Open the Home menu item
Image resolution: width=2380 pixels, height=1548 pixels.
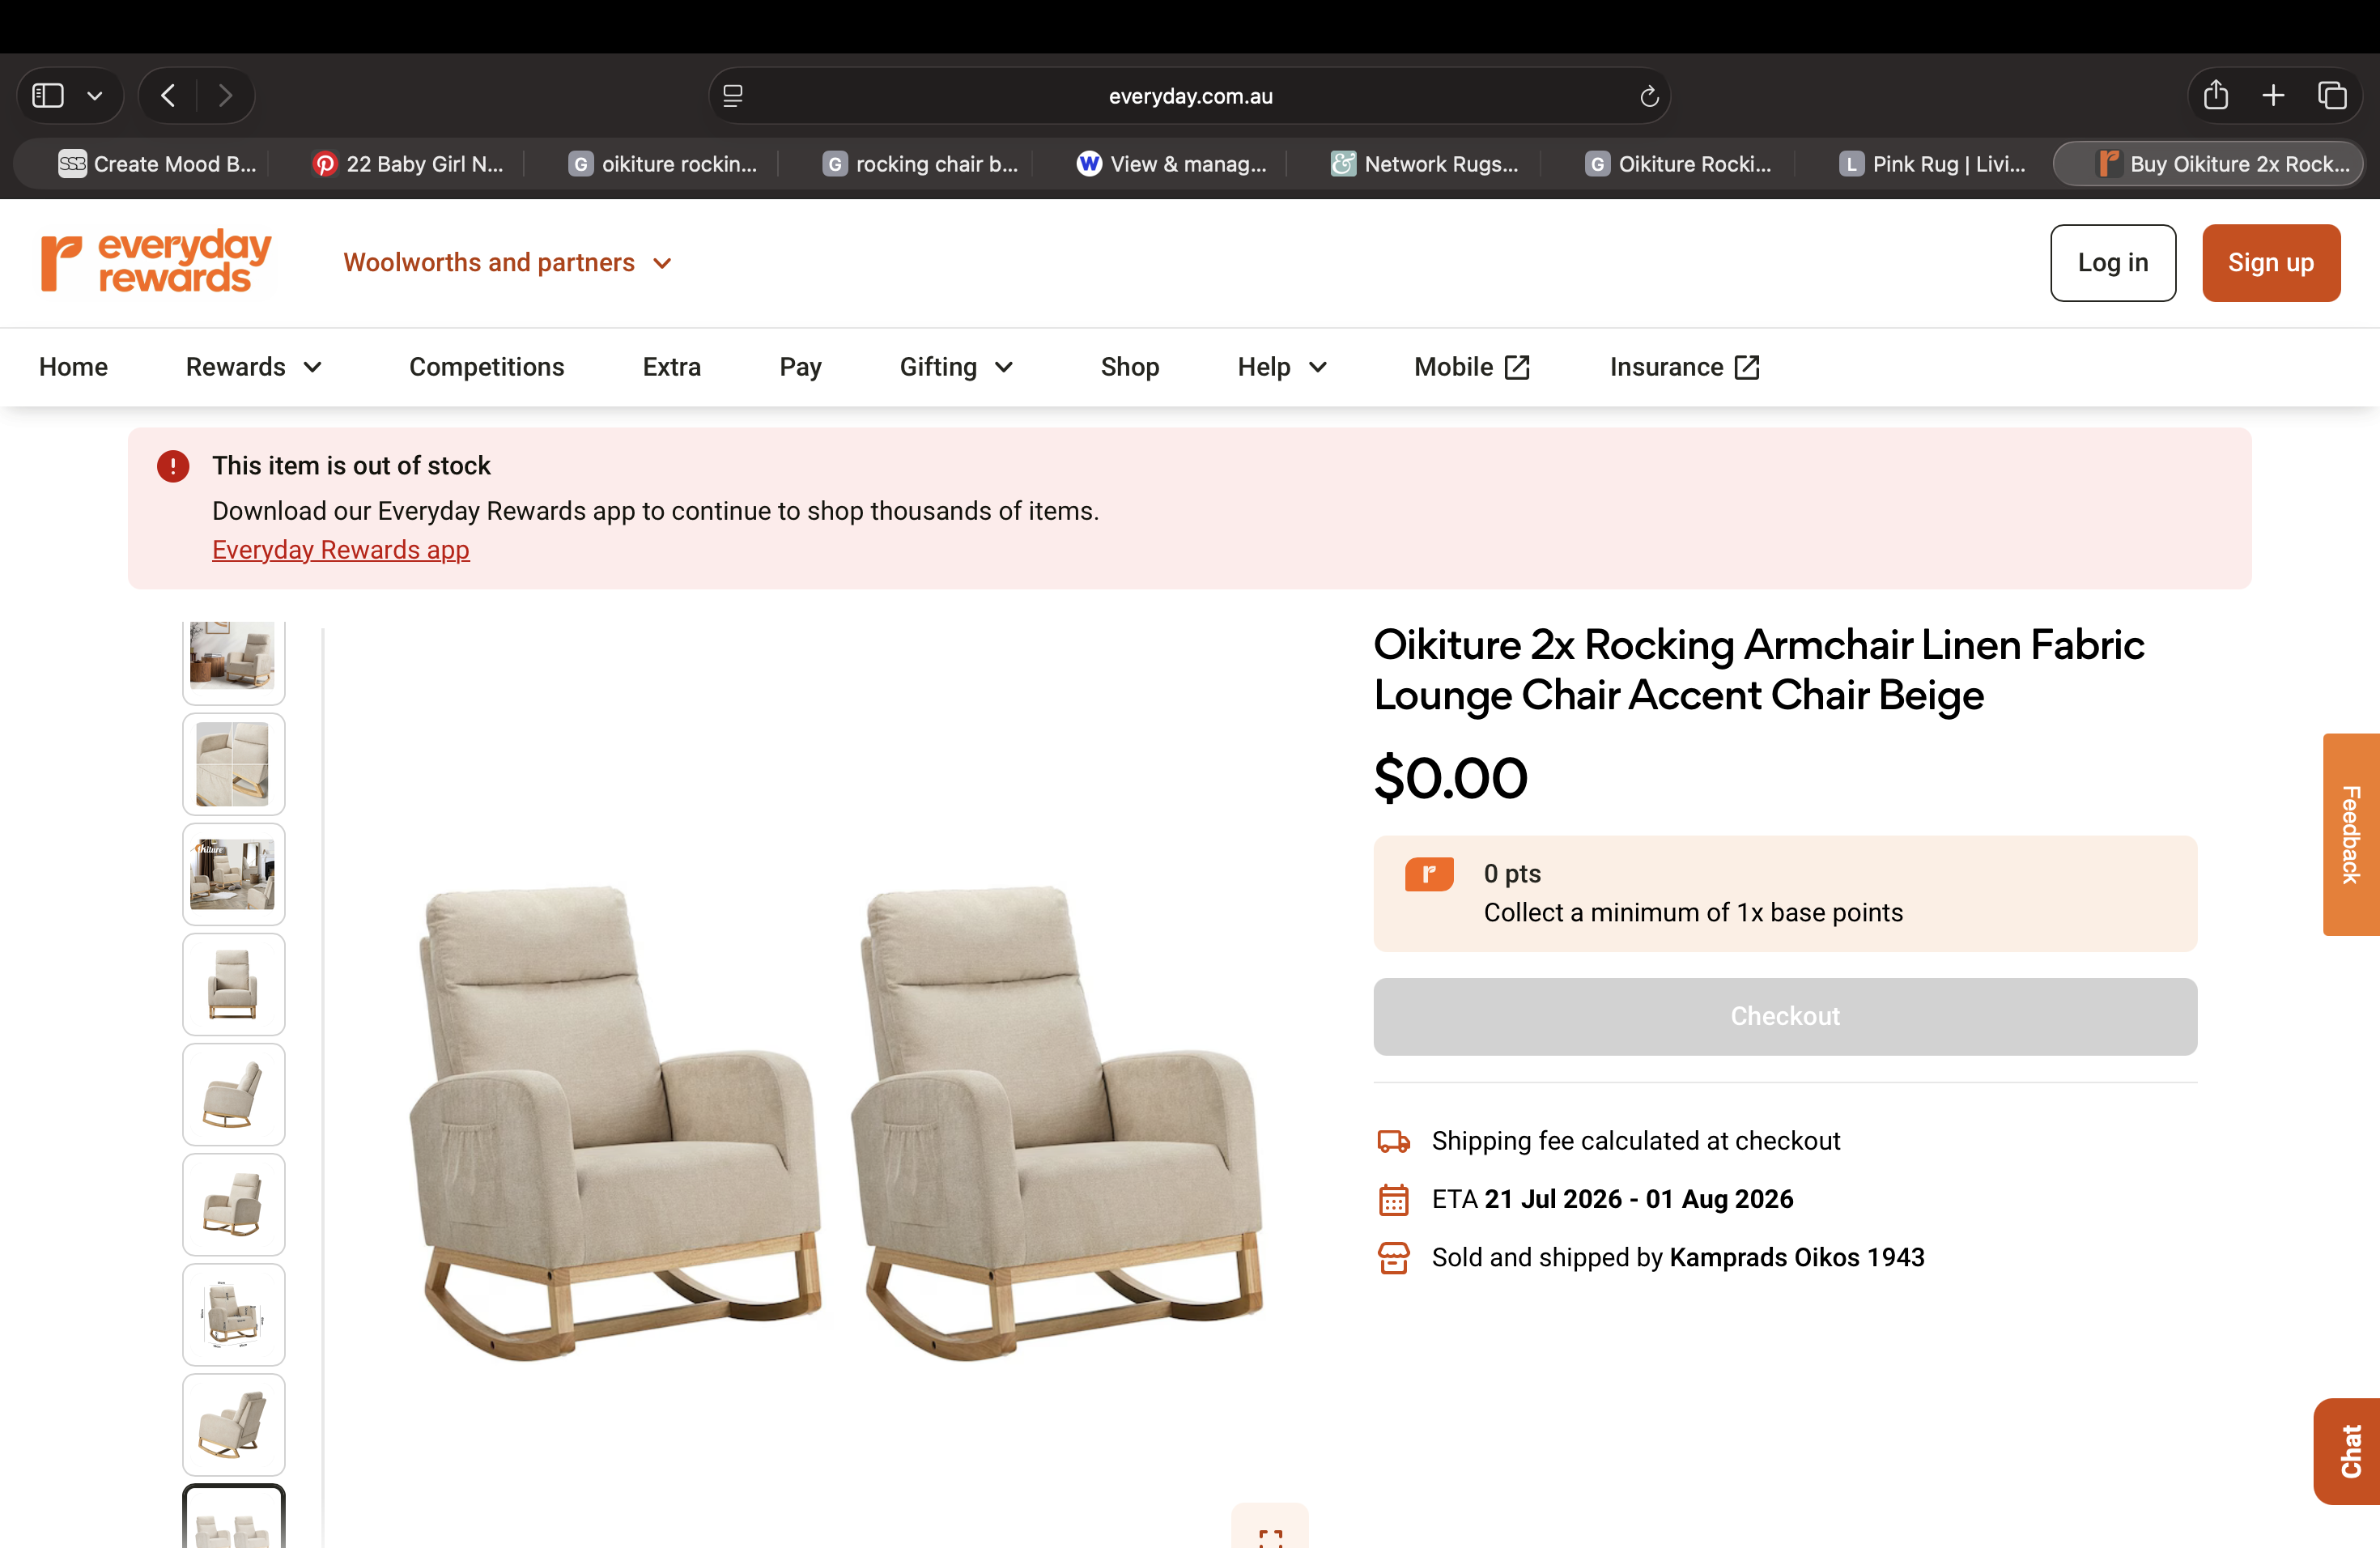point(73,367)
